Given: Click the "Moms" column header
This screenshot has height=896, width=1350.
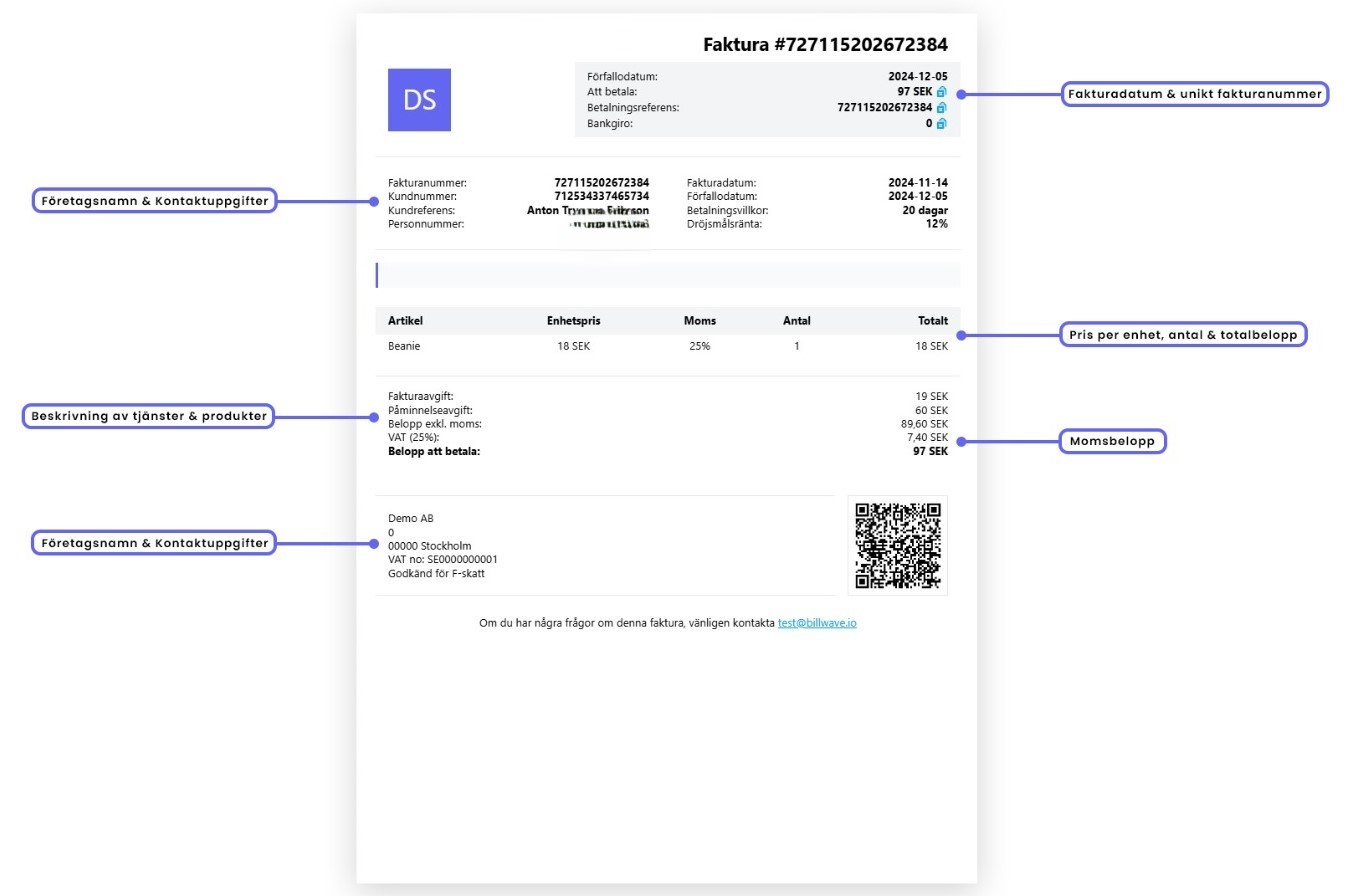Looking at the screenshot, I should coord(700,321).
